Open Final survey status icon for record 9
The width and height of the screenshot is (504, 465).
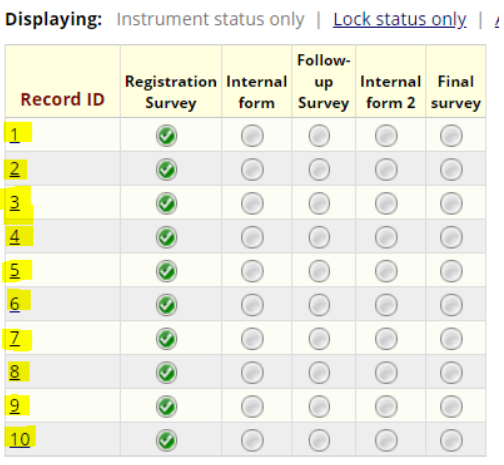click(451, 407)
